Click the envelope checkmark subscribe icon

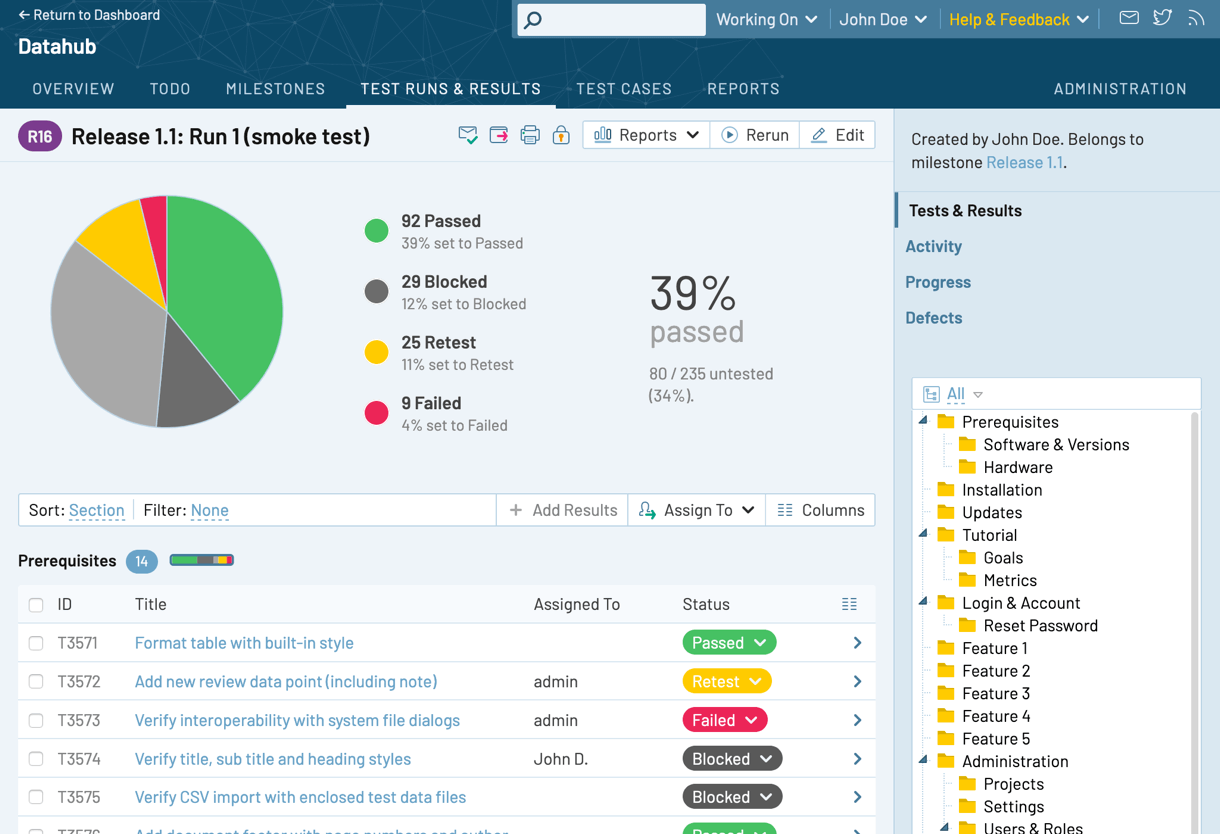[467, 135]
